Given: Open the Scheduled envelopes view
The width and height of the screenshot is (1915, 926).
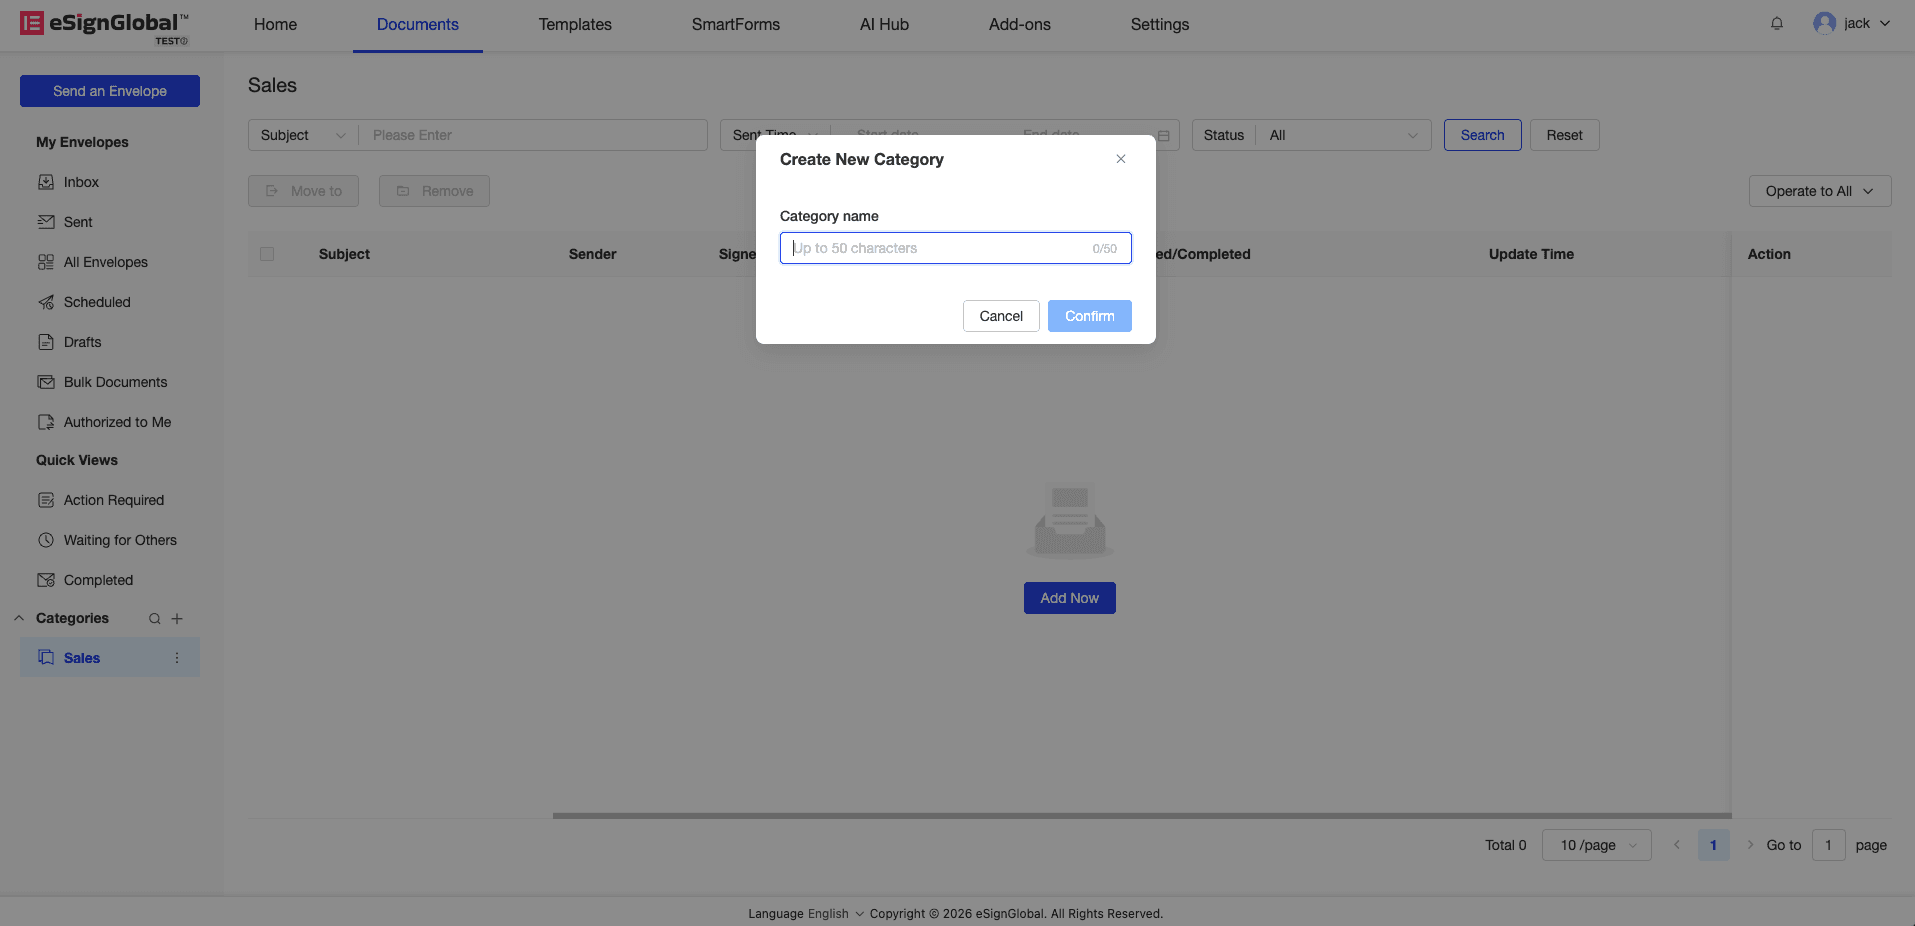Looking at the screenshot, I should (97, 302).
